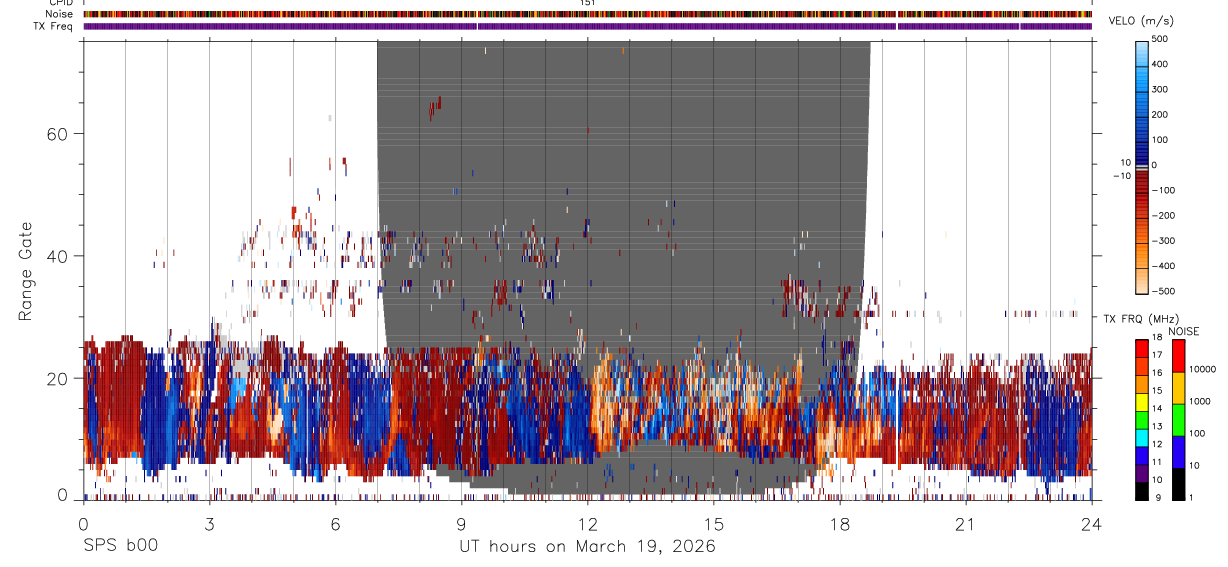Click the NOISE legend title
The width and height of the screenshot is (1228, 567).
coord(1183,331)
